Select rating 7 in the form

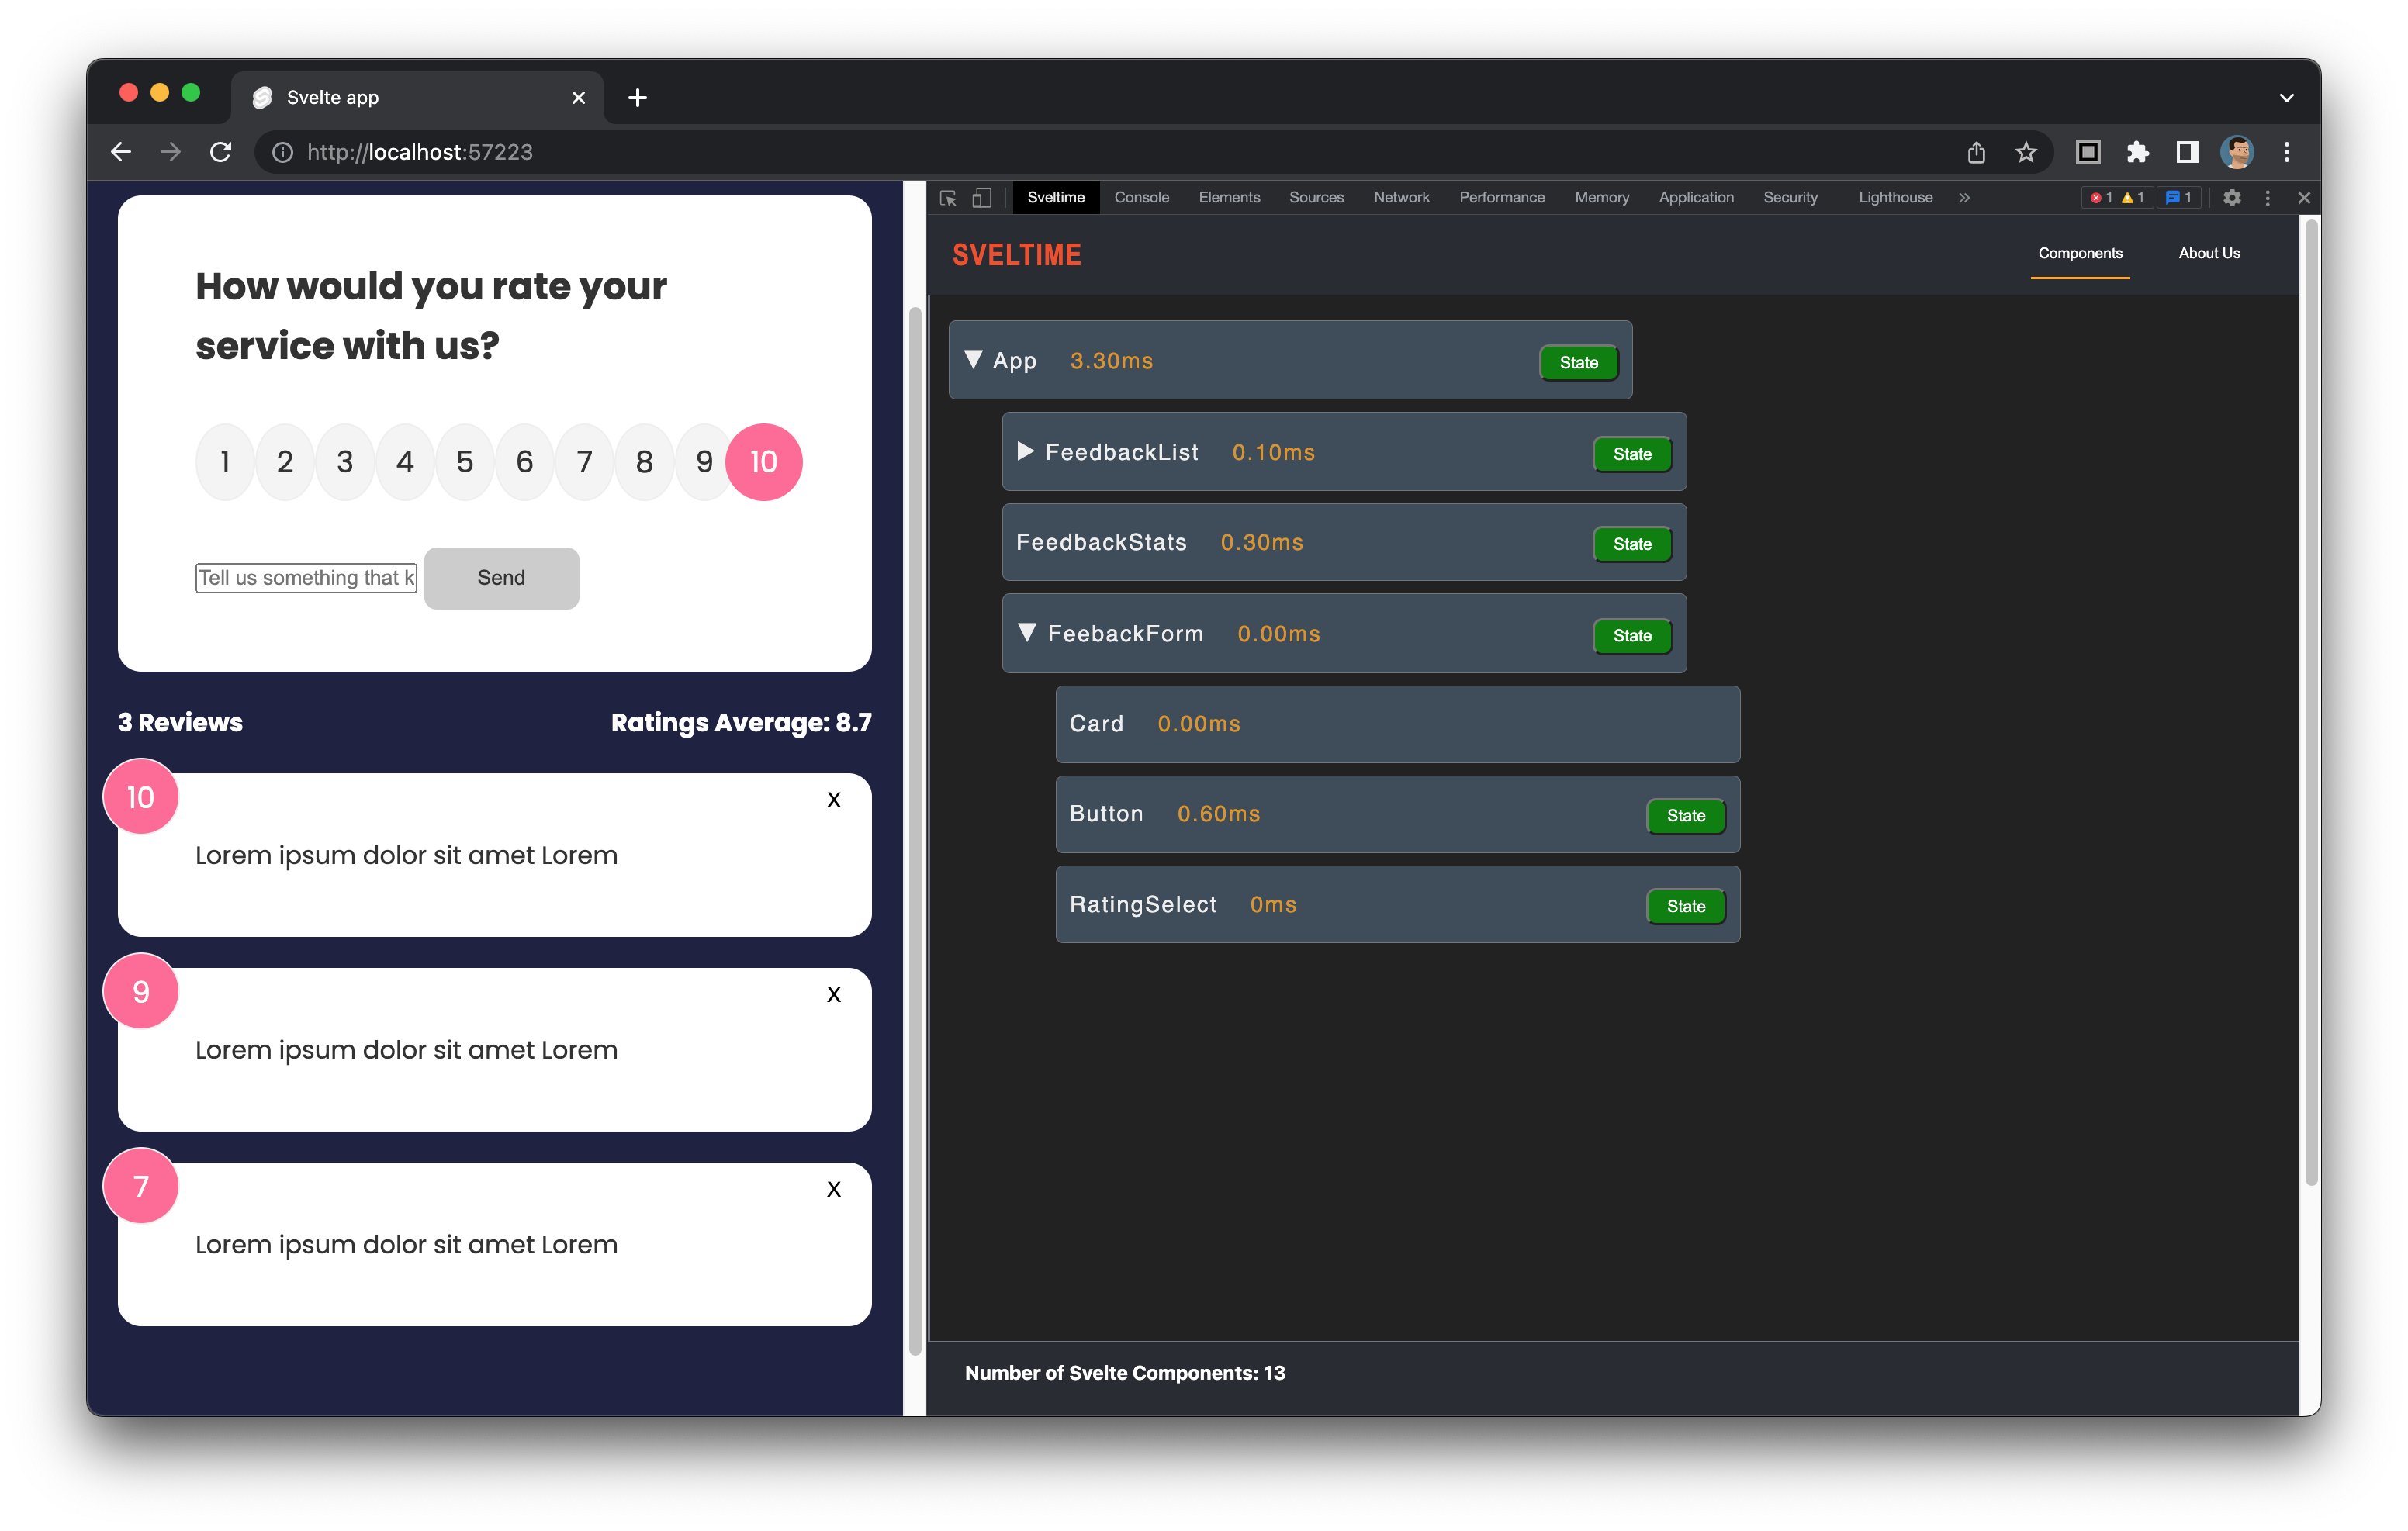584,462
